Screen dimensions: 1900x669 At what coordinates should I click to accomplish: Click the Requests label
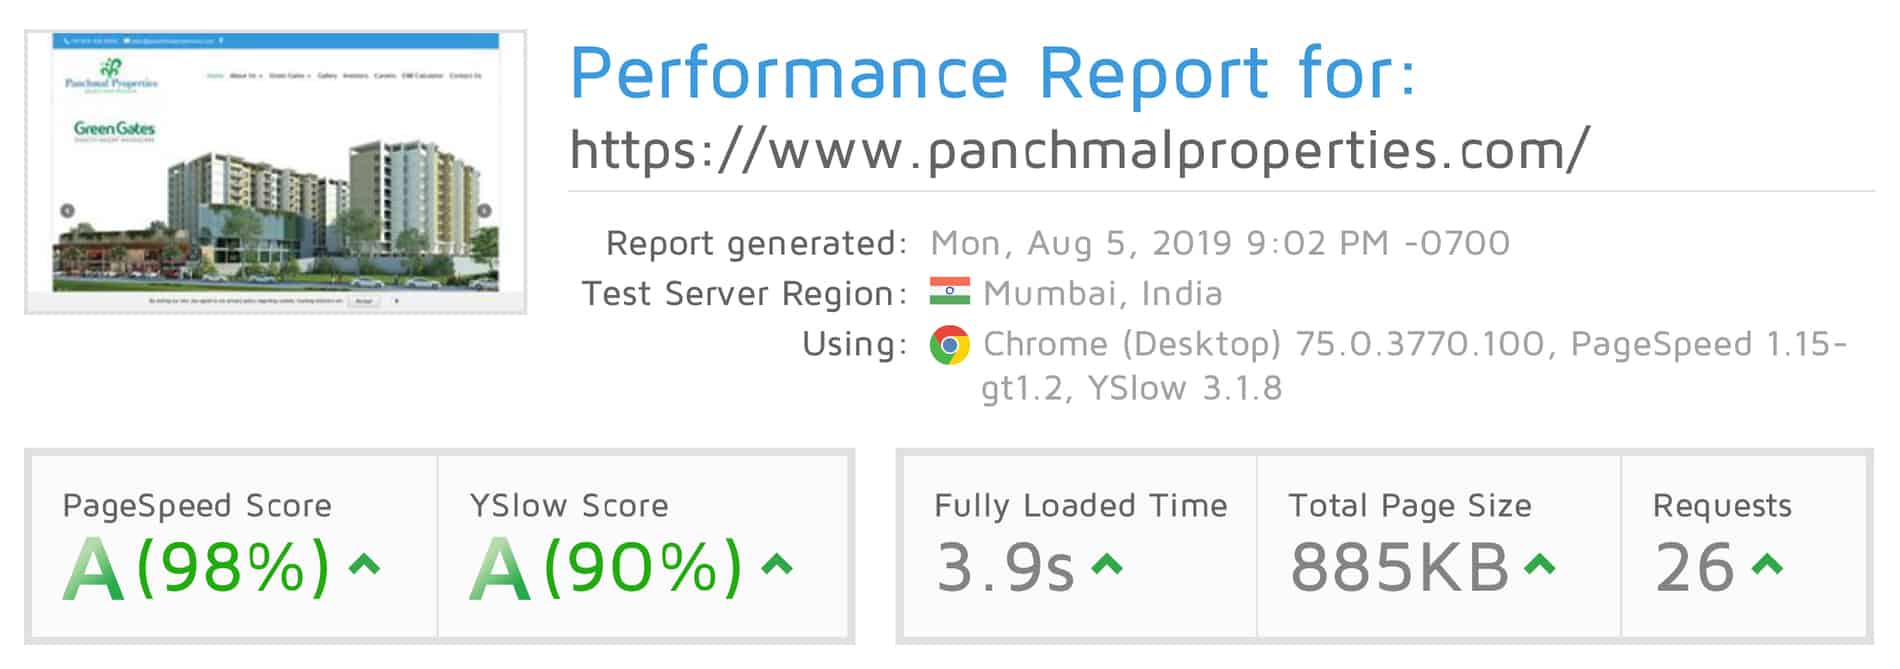1722,506
